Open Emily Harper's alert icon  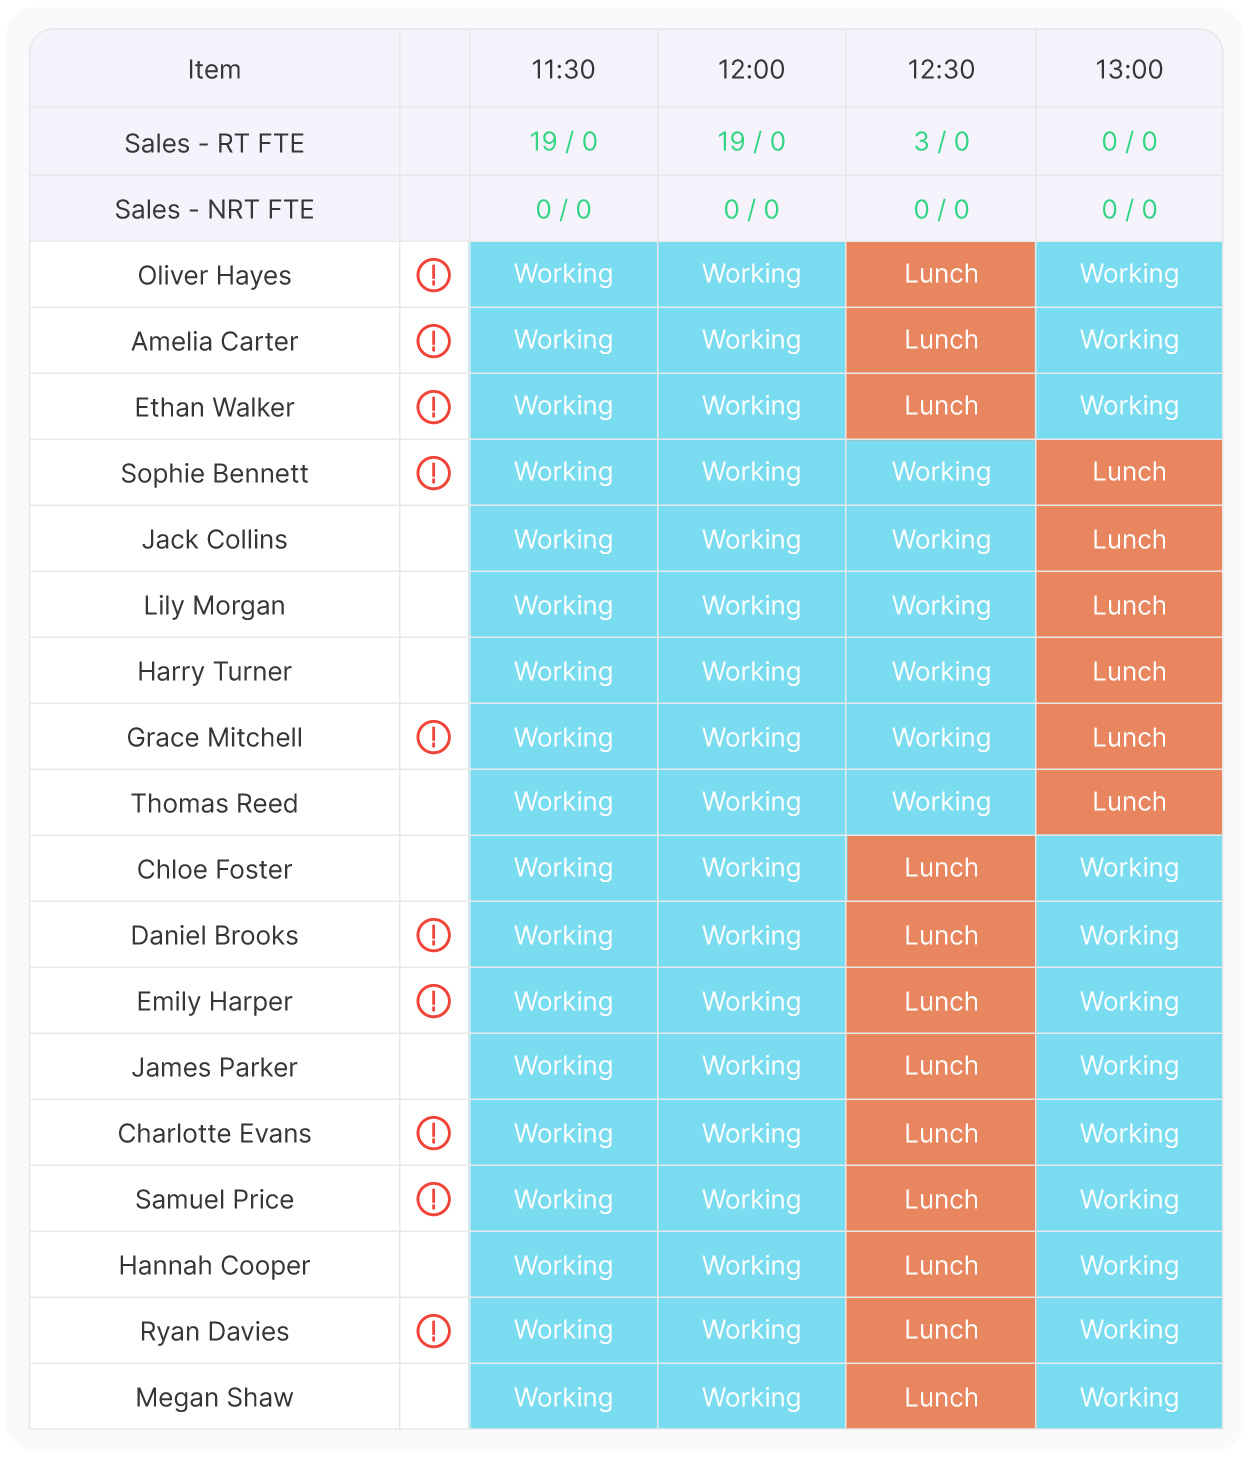click(433, 1001)
